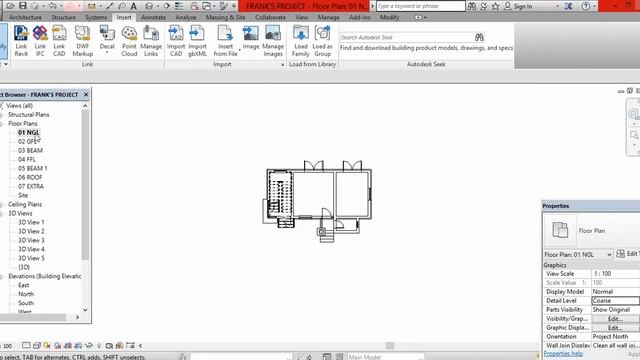Close the Project Browser panel
Image resolution: width=640 pixels, height=360 pixels.
click(86, 94)
